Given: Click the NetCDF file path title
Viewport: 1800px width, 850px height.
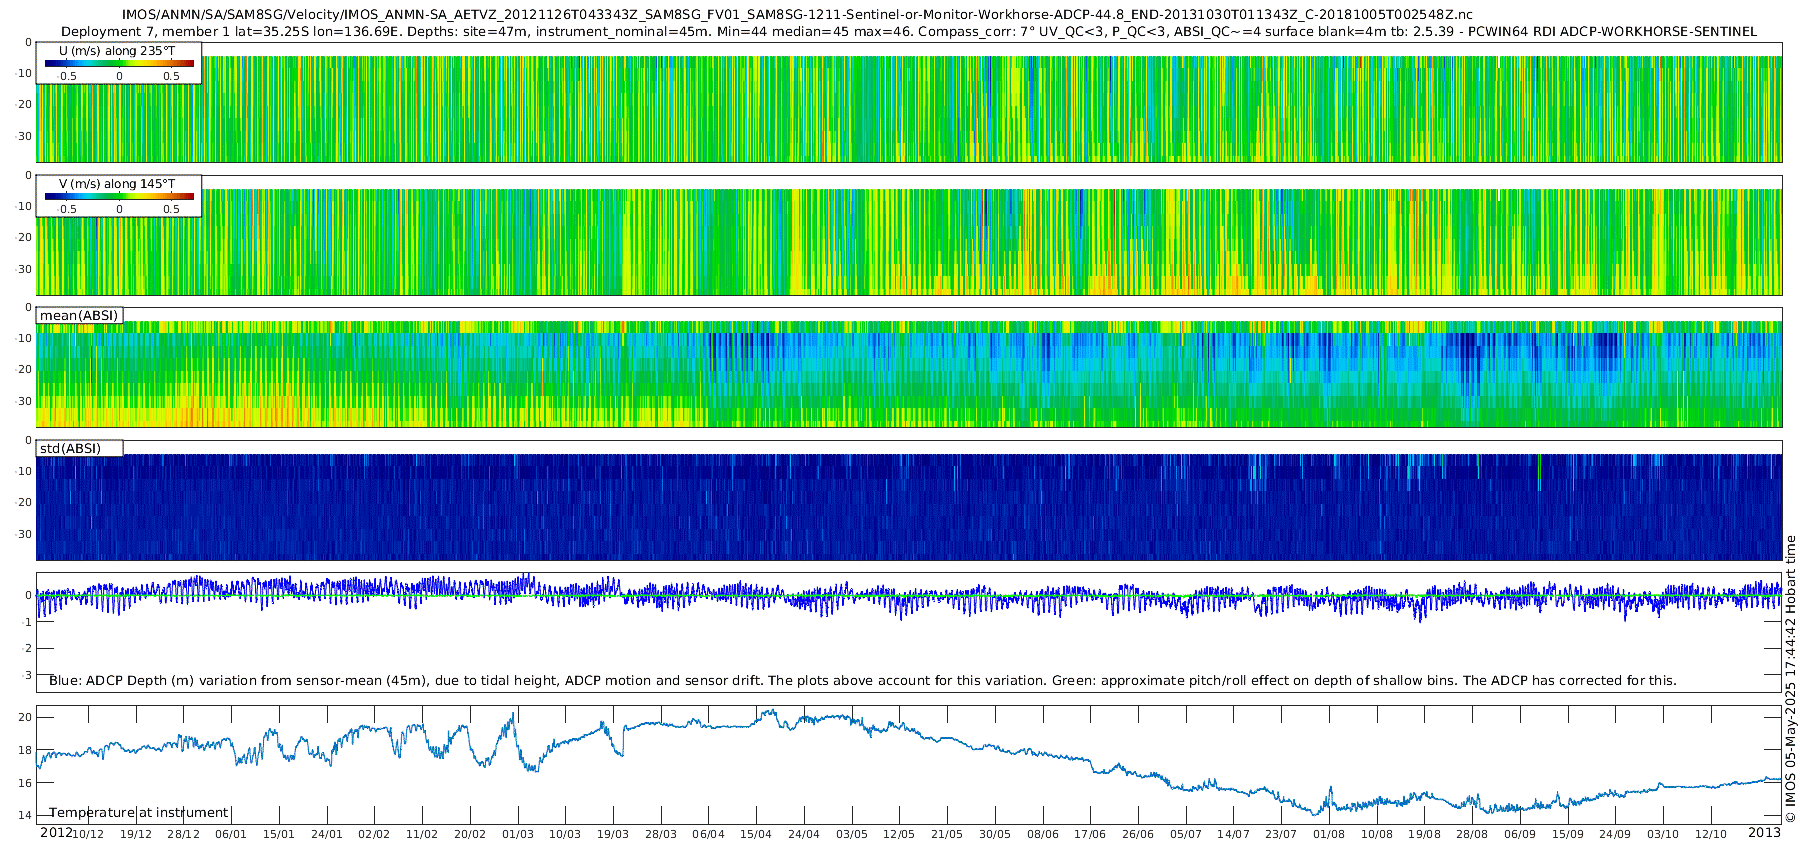Looking at the screenshot, I should pos(796,14).
